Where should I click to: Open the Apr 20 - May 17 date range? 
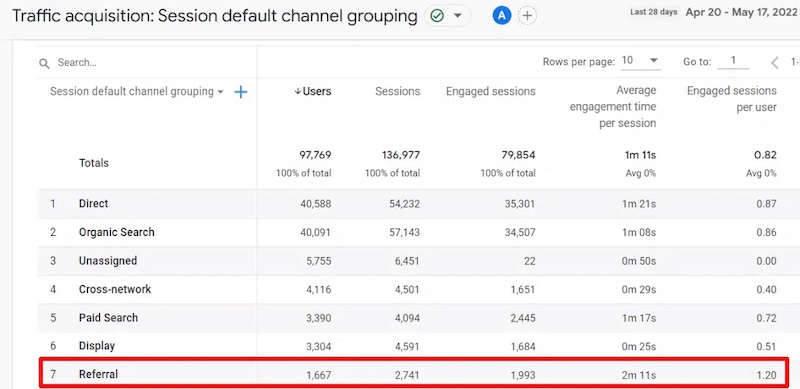[x=741, y=12]
